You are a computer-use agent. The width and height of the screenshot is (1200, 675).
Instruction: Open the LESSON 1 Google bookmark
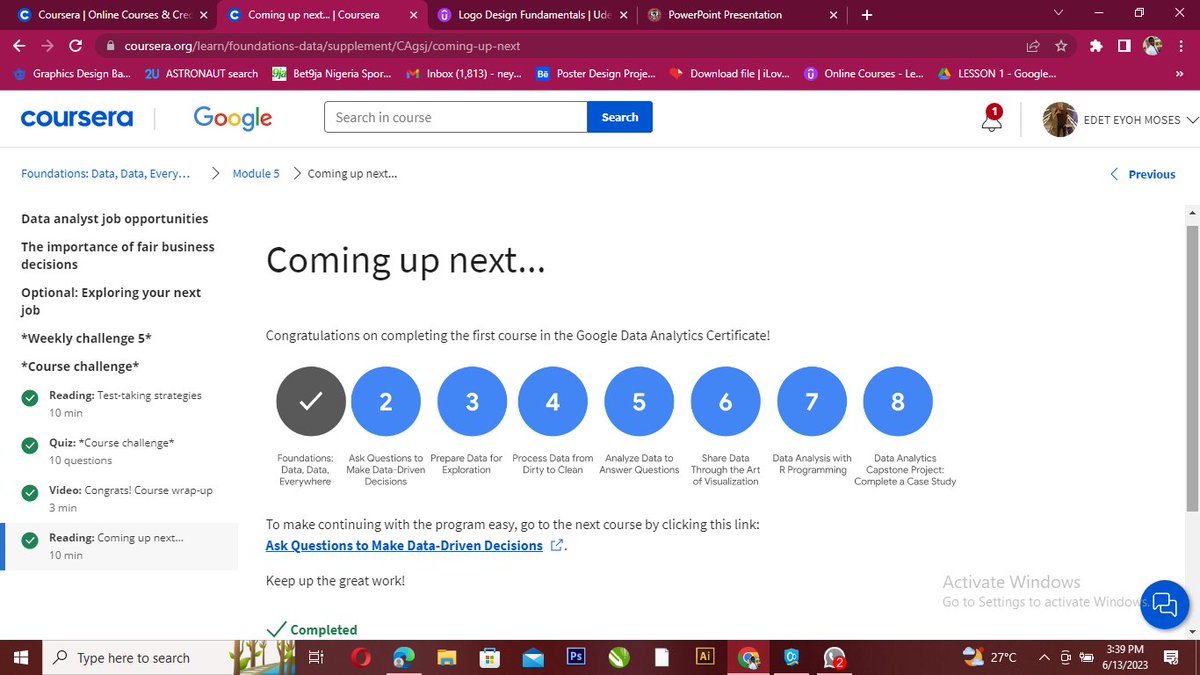[995, 73]
